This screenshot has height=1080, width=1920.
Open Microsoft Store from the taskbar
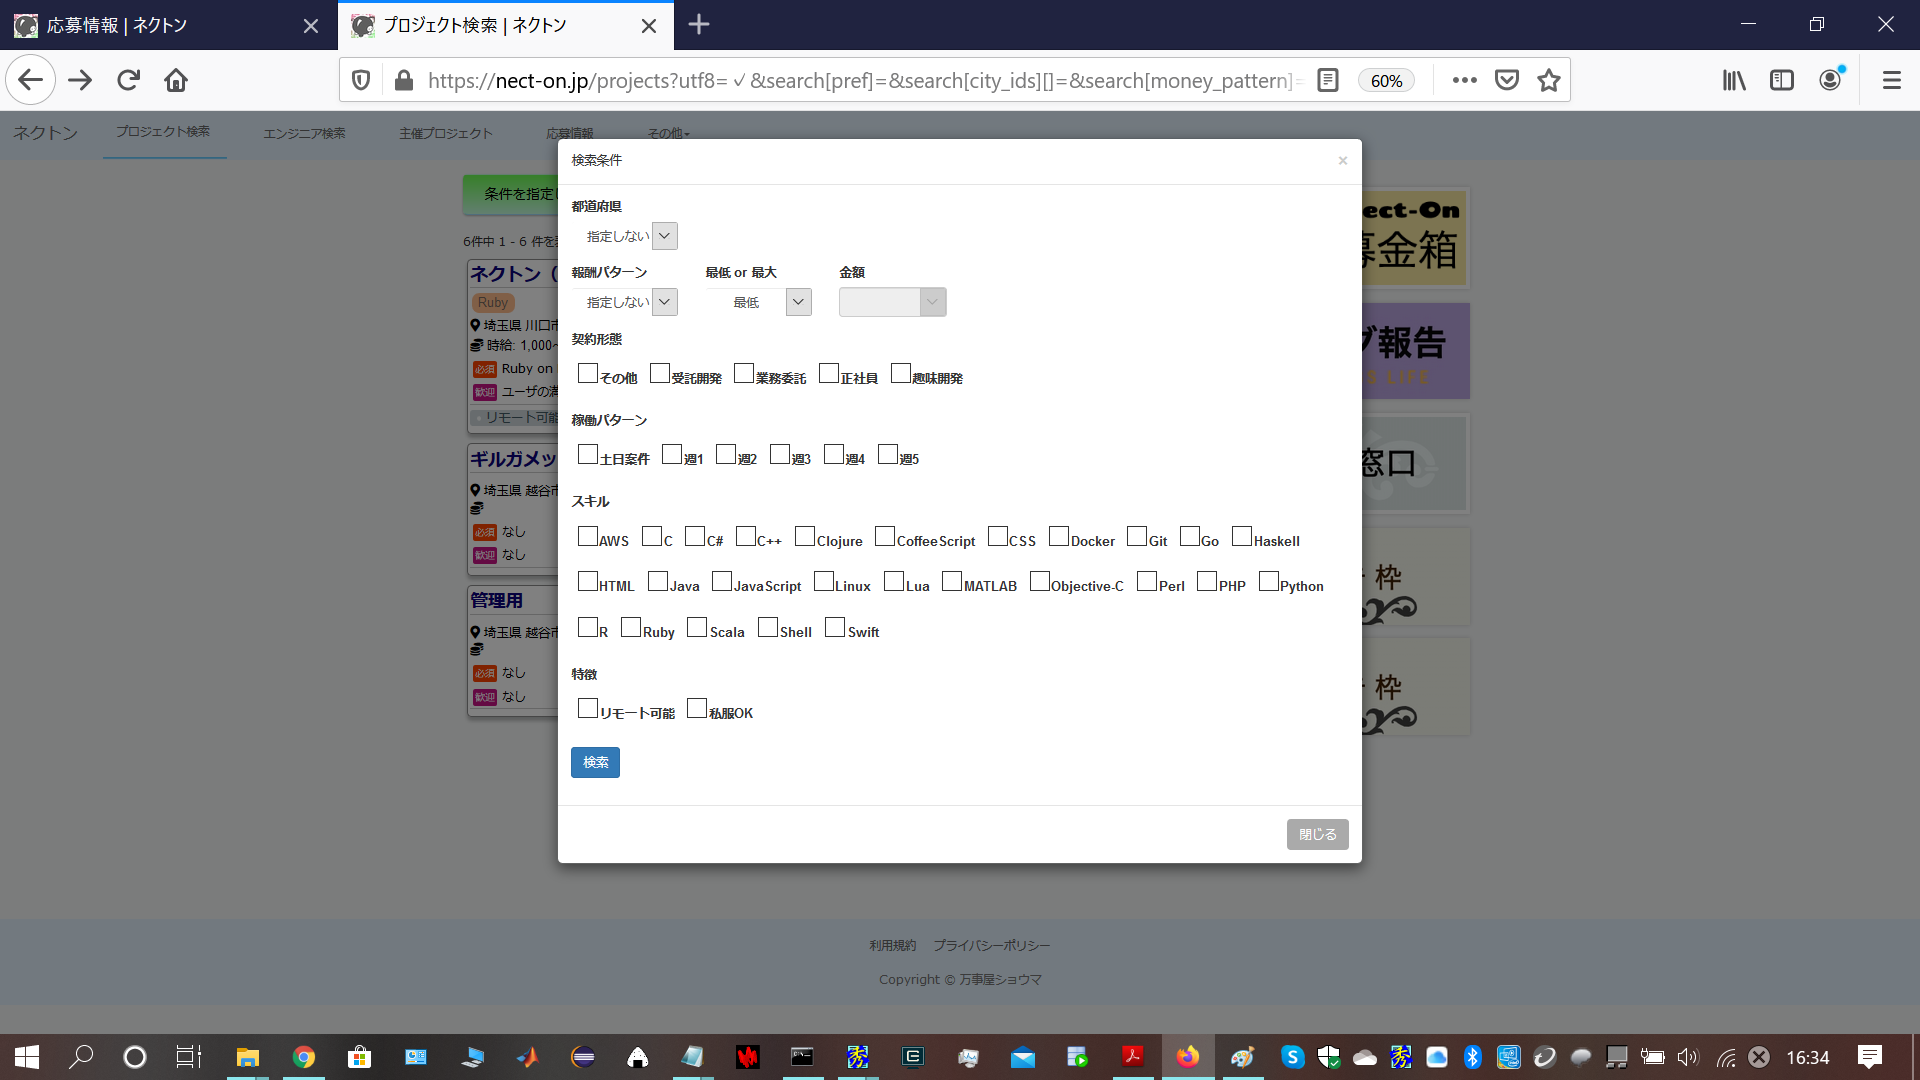pyautogui.click(x=359, y=1057)
